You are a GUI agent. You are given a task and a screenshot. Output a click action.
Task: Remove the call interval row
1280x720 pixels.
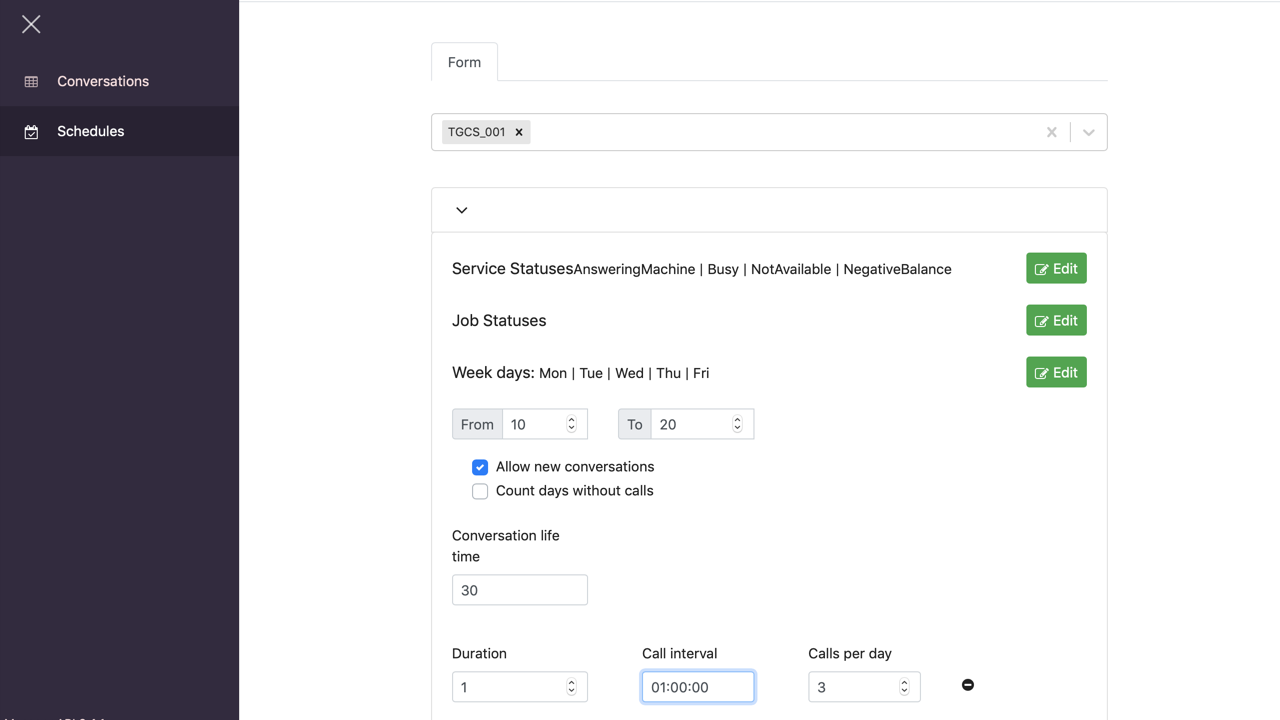click(967, 685)
